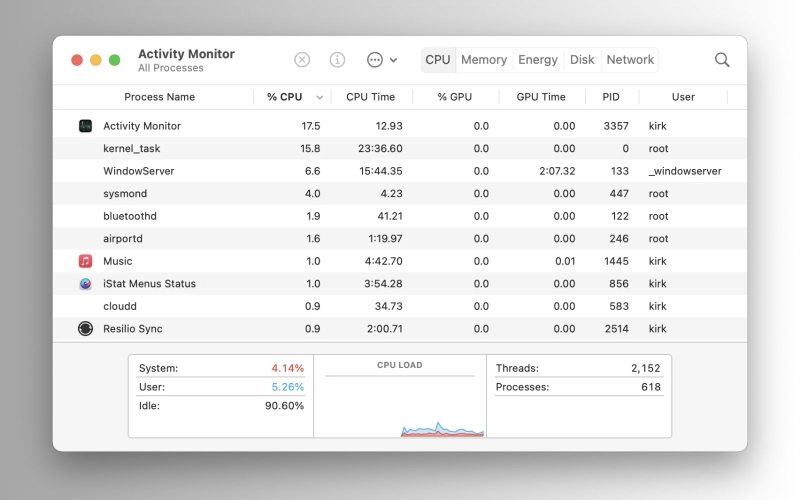800x500 pixels.
Task: Click GPU time value 2:07.32
Action: click(x=557, y=171)
